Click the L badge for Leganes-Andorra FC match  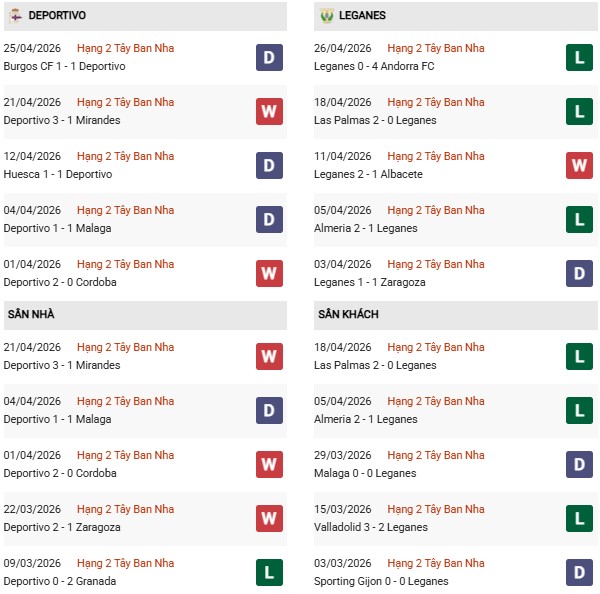[579, 58]
